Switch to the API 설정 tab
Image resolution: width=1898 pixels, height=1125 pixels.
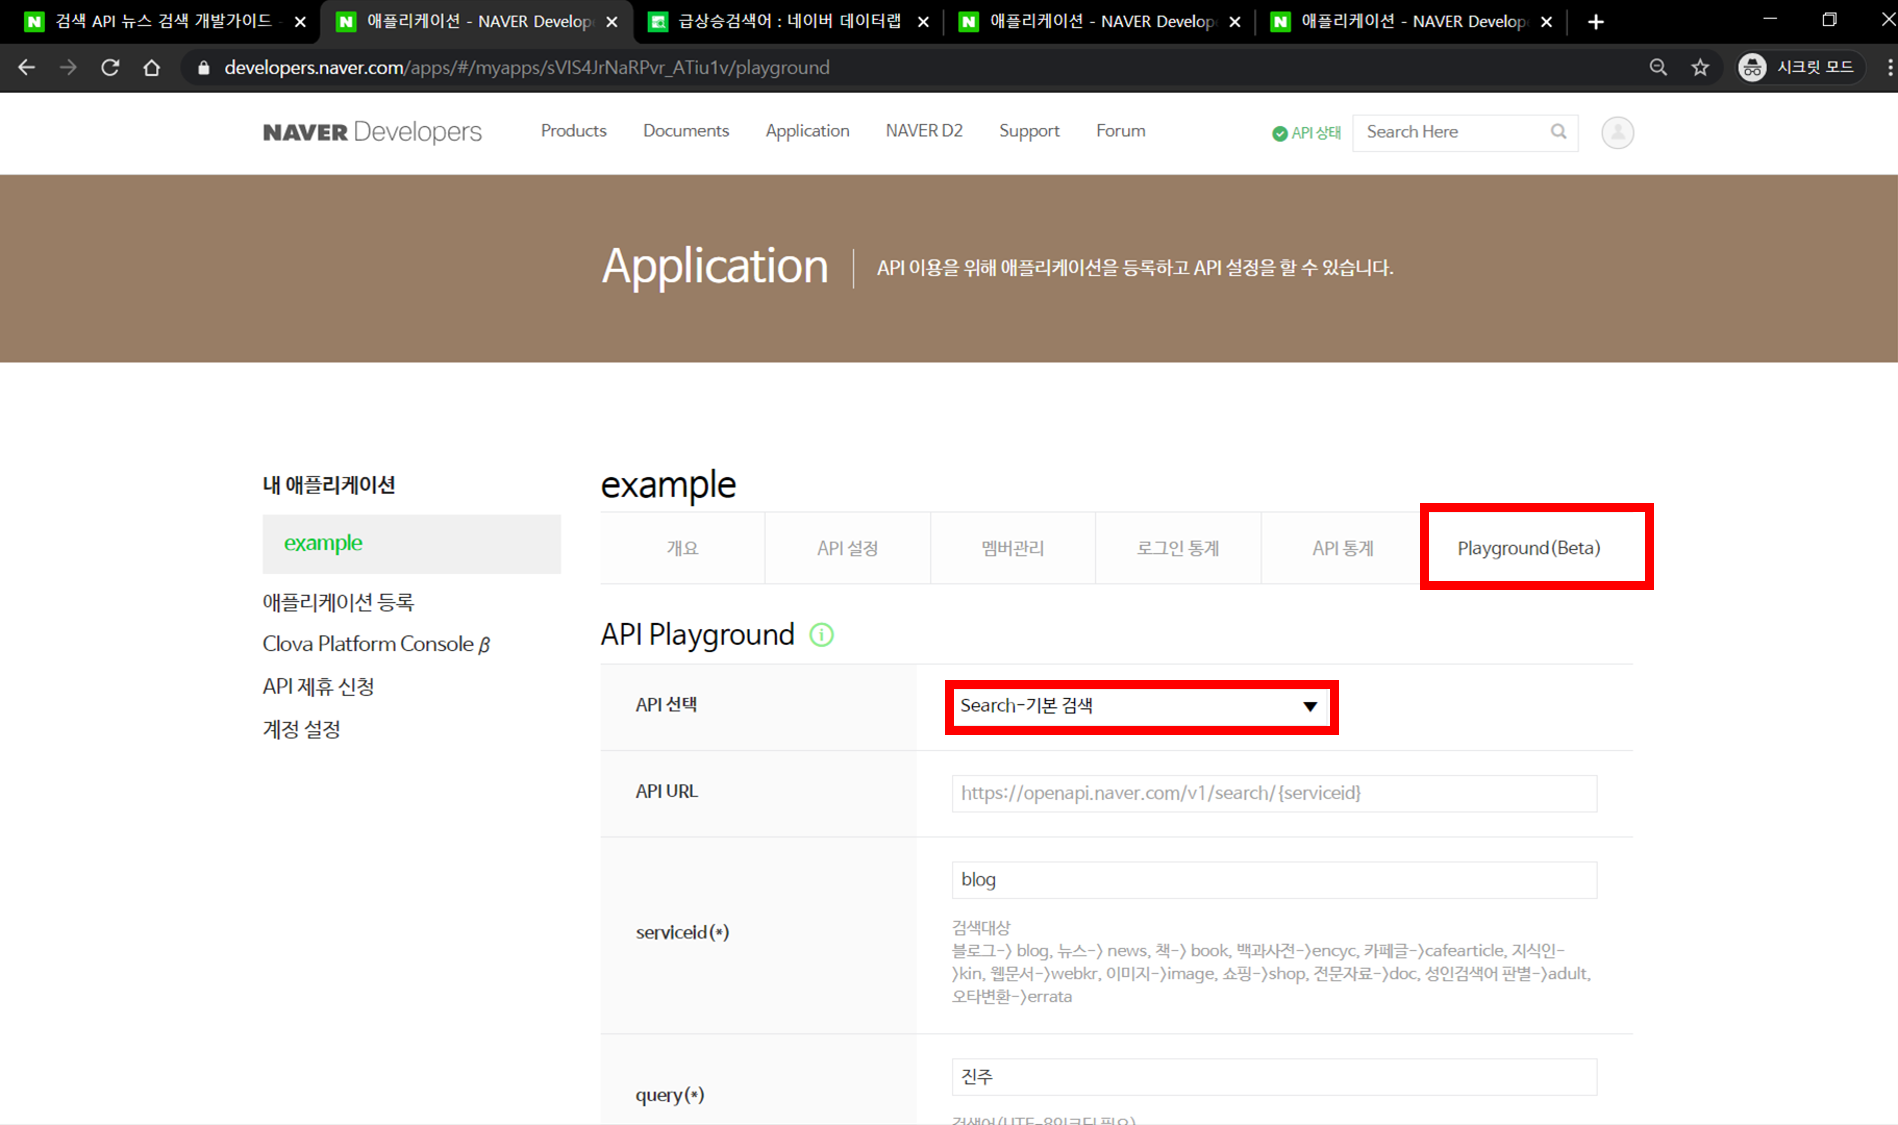coord(847,548)
